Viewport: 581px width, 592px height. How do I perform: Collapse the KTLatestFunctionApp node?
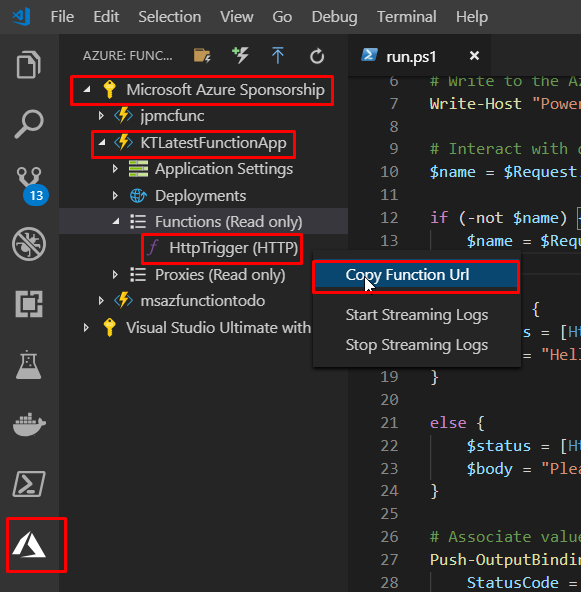click(102, 143)
